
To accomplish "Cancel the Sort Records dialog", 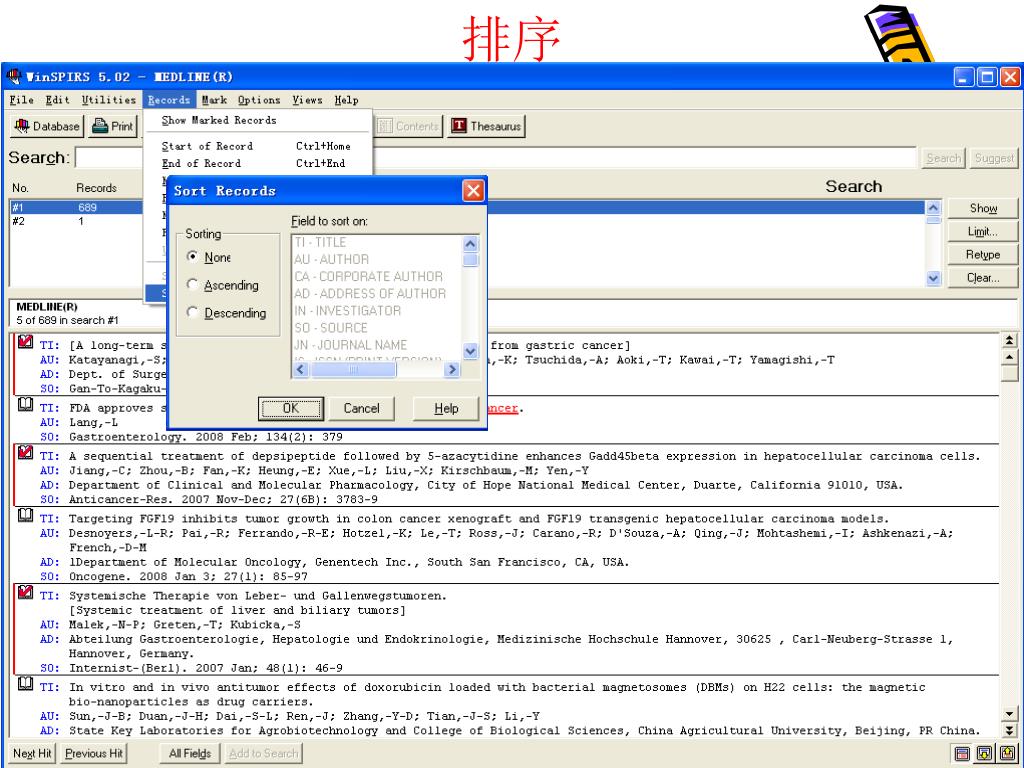I will point(362,409).
